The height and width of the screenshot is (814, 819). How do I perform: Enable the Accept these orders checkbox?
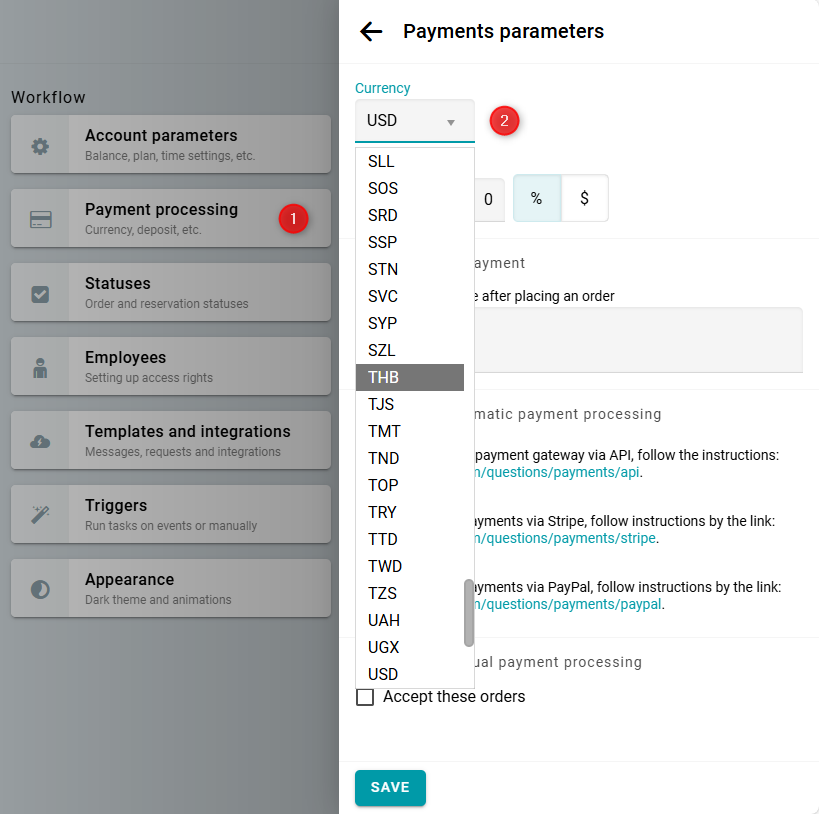[x=365, y=697]
